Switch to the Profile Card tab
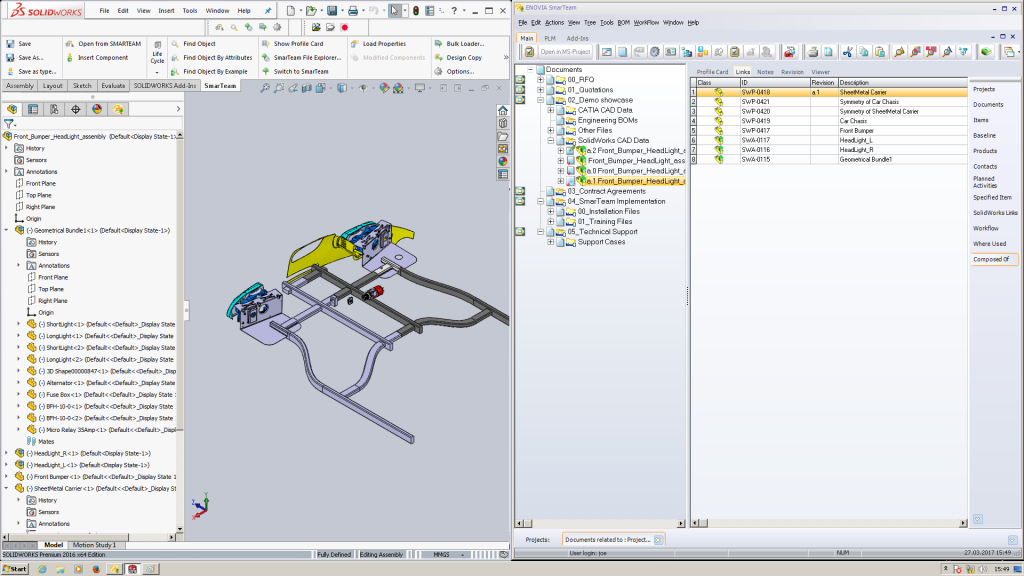This screenshot has width=1024, height=576. (x=712, y=72)
